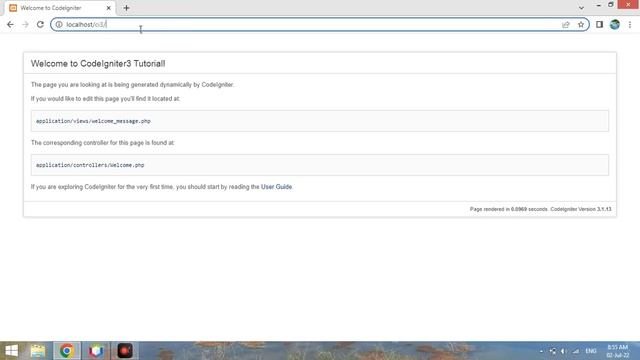Screen dimensions: 640x360
Task: Go back to the previous page
Action: tap(10, 24)
